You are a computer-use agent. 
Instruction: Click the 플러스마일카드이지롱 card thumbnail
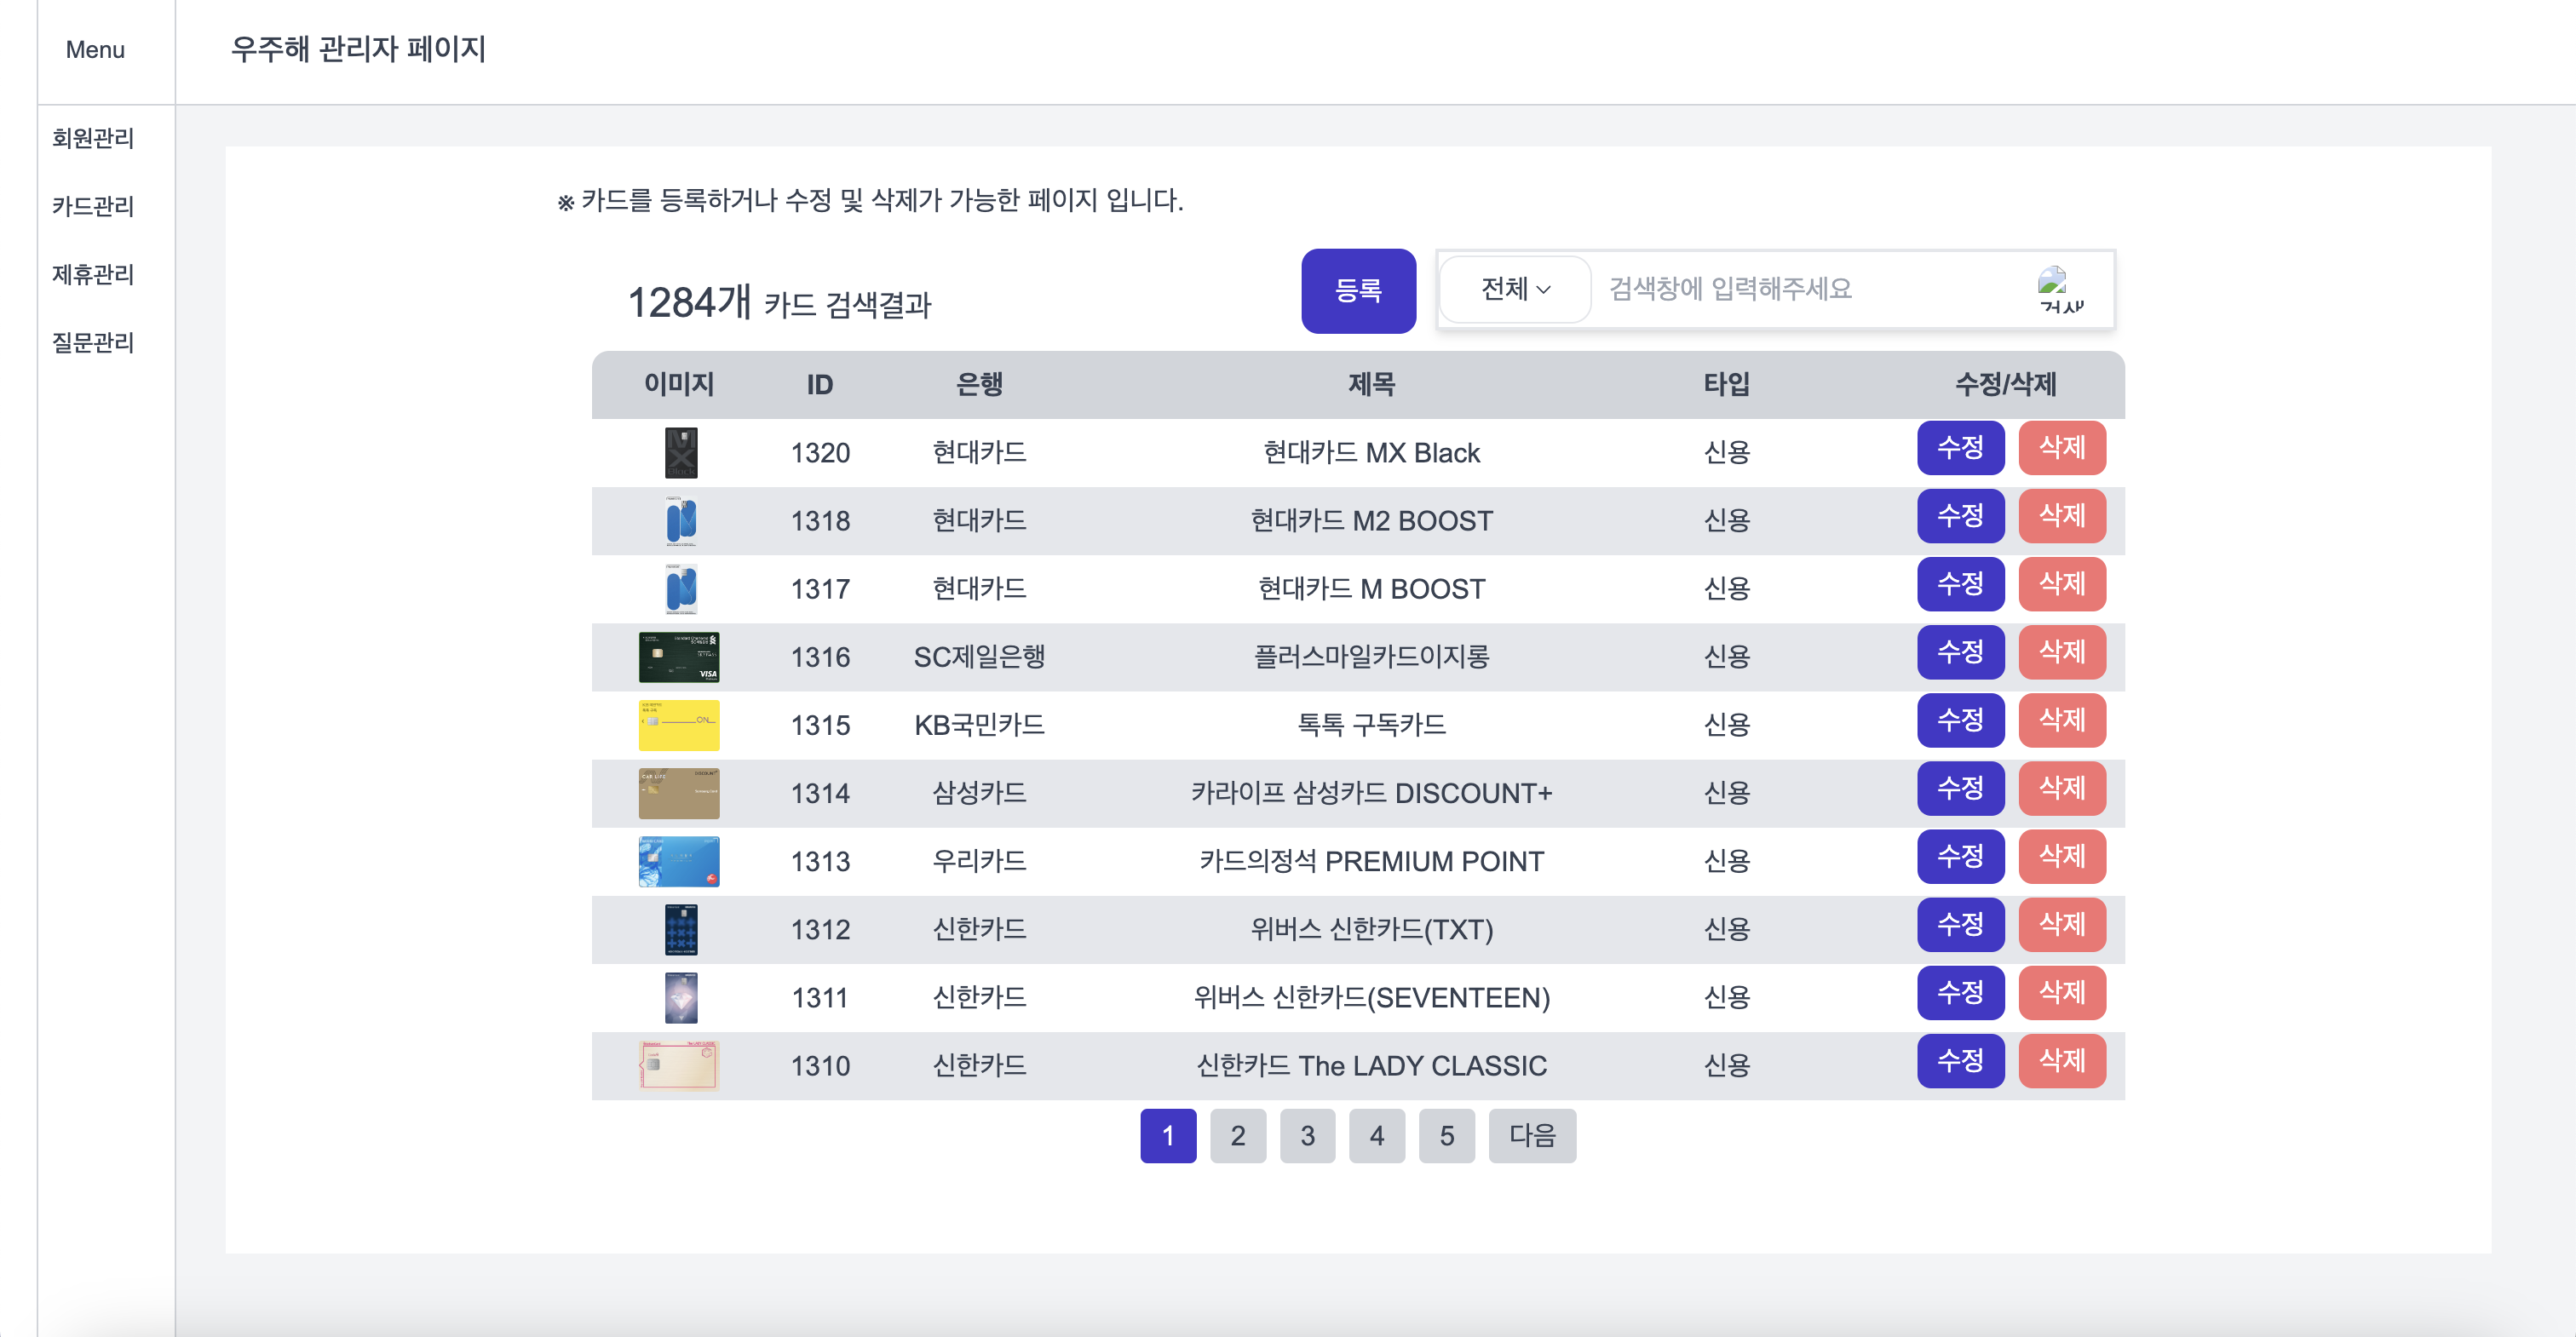coord(679,657)
